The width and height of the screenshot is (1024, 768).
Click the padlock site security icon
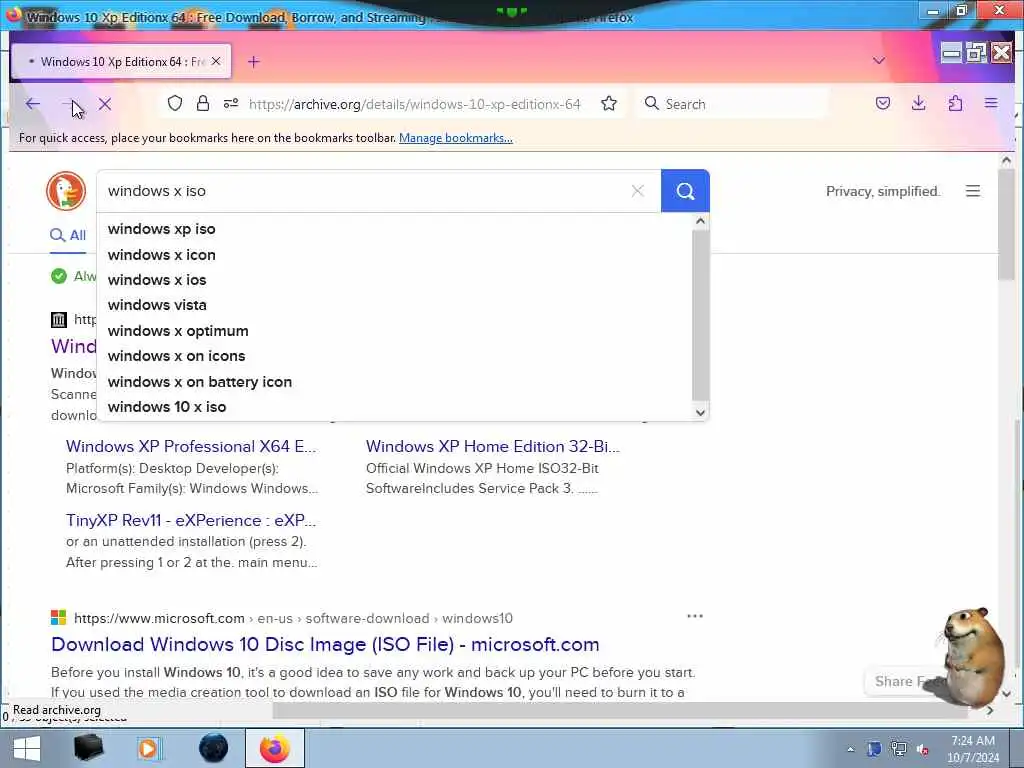coord(203,103)
